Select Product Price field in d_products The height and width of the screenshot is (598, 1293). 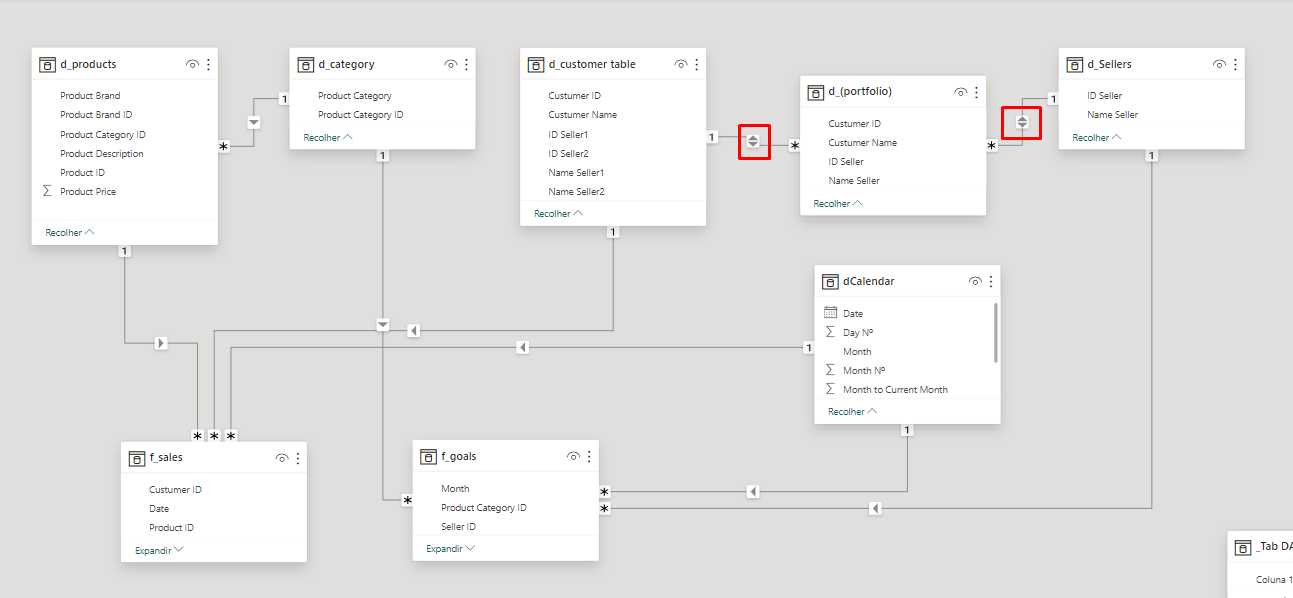click(x=88, y=191)
